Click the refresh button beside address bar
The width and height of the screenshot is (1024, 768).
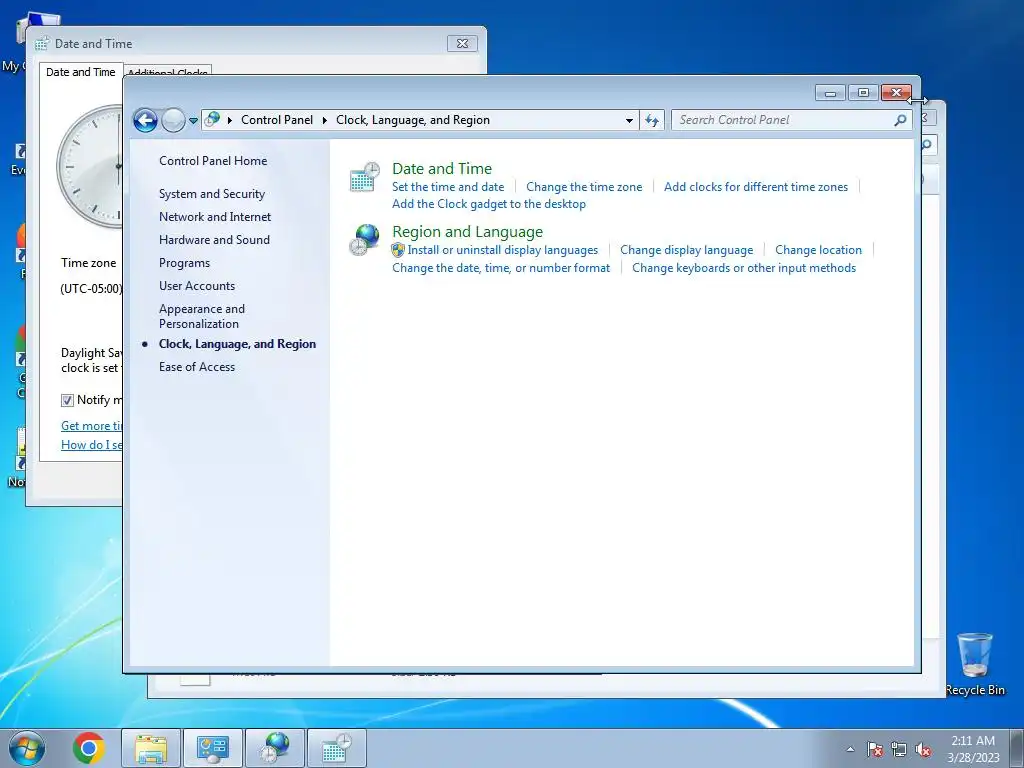[652, 120]
